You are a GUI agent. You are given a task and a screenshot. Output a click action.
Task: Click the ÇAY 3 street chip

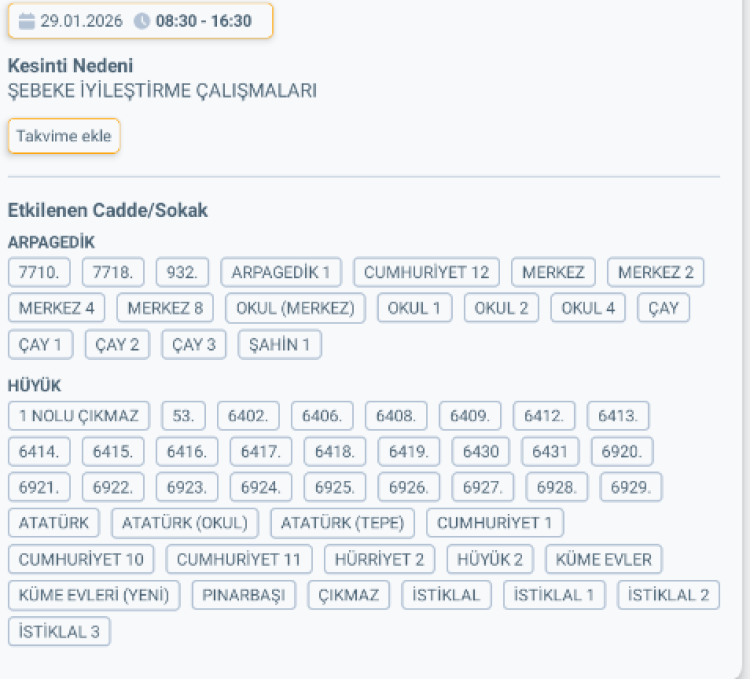(194, 345)
